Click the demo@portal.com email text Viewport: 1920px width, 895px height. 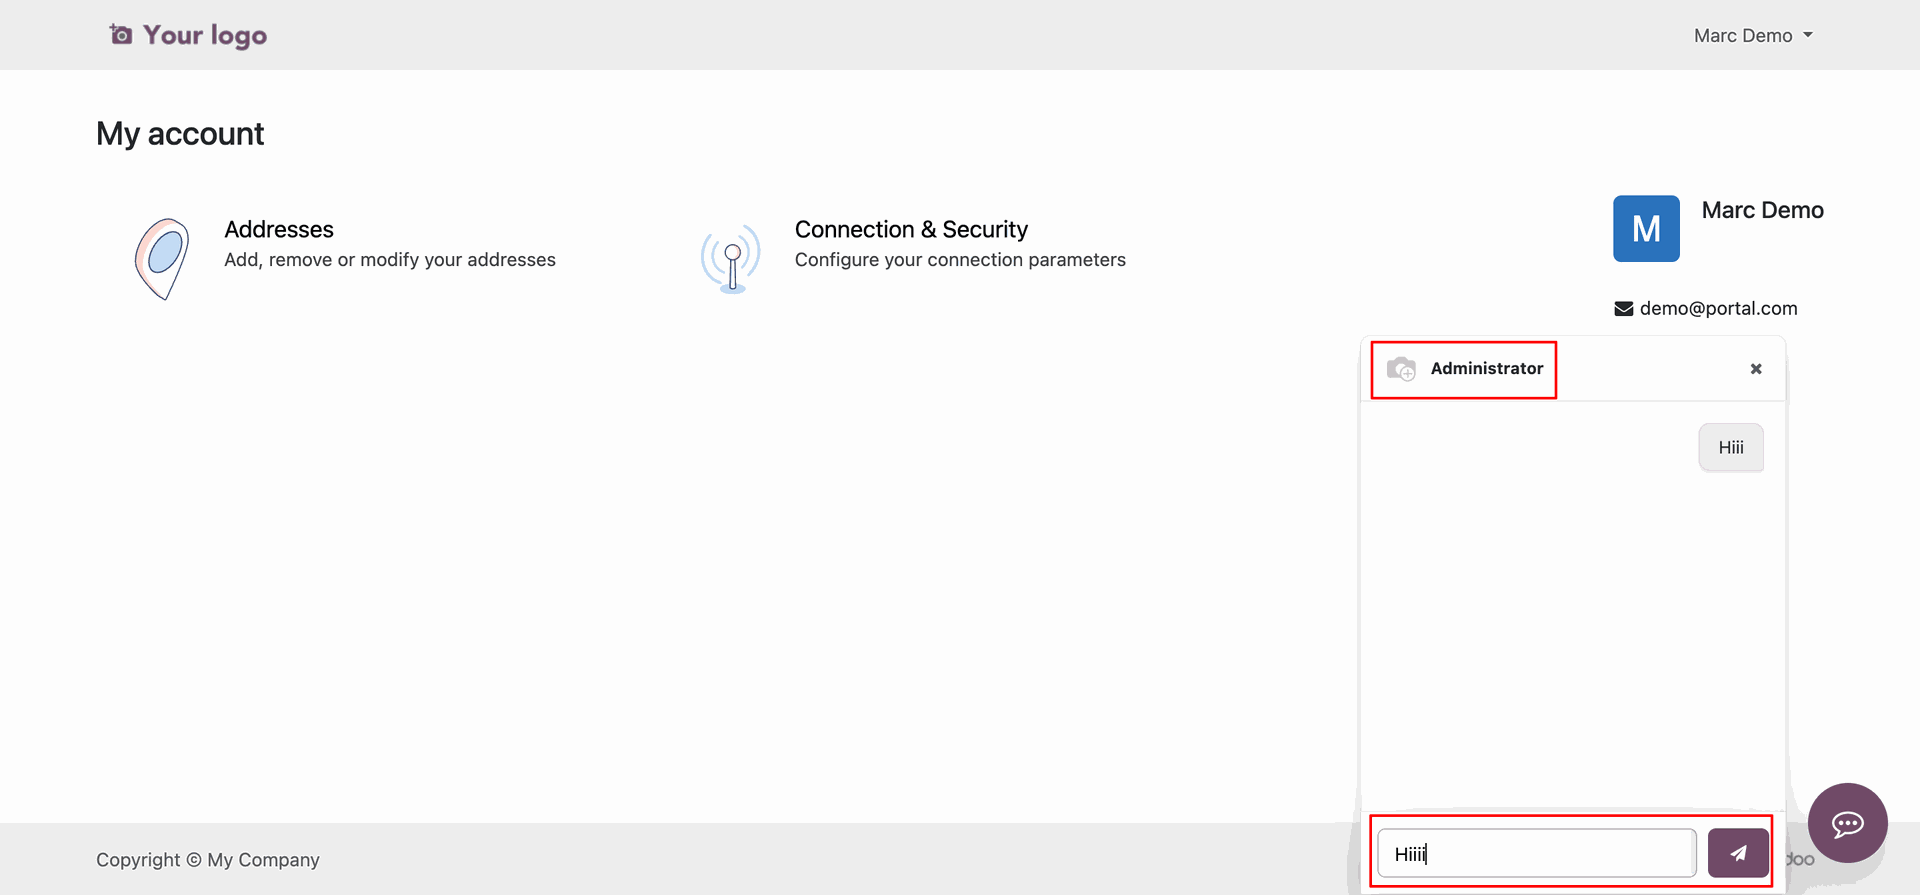pos(1719,308)
